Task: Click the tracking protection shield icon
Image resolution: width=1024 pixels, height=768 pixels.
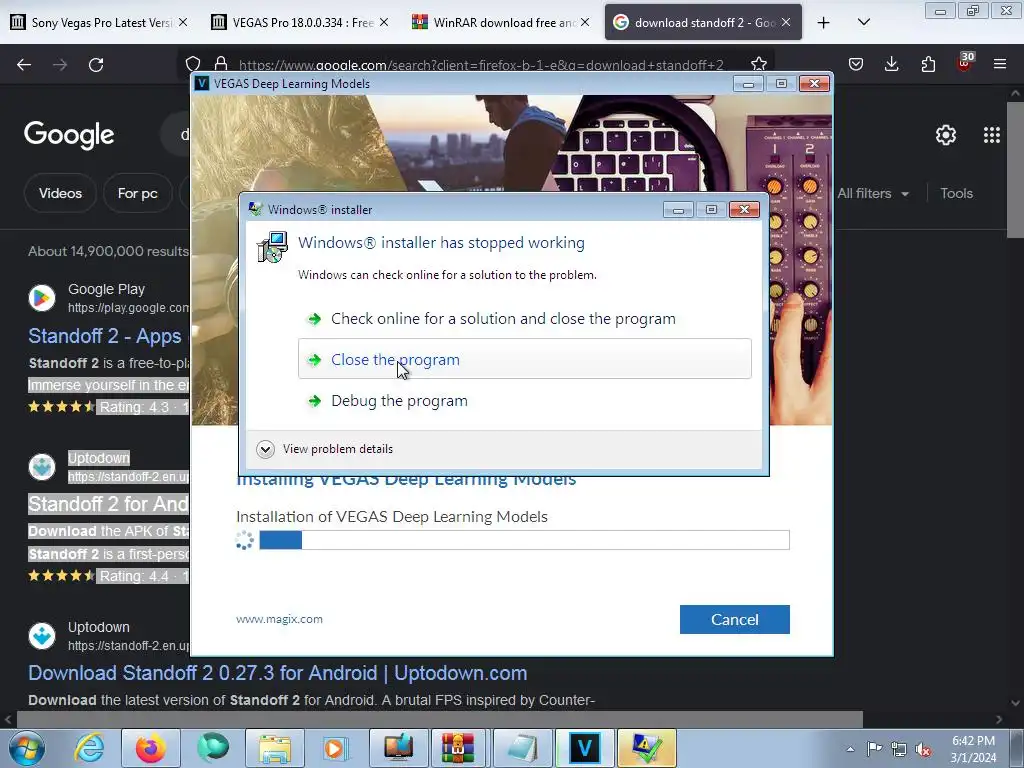Action: [193, 63]
